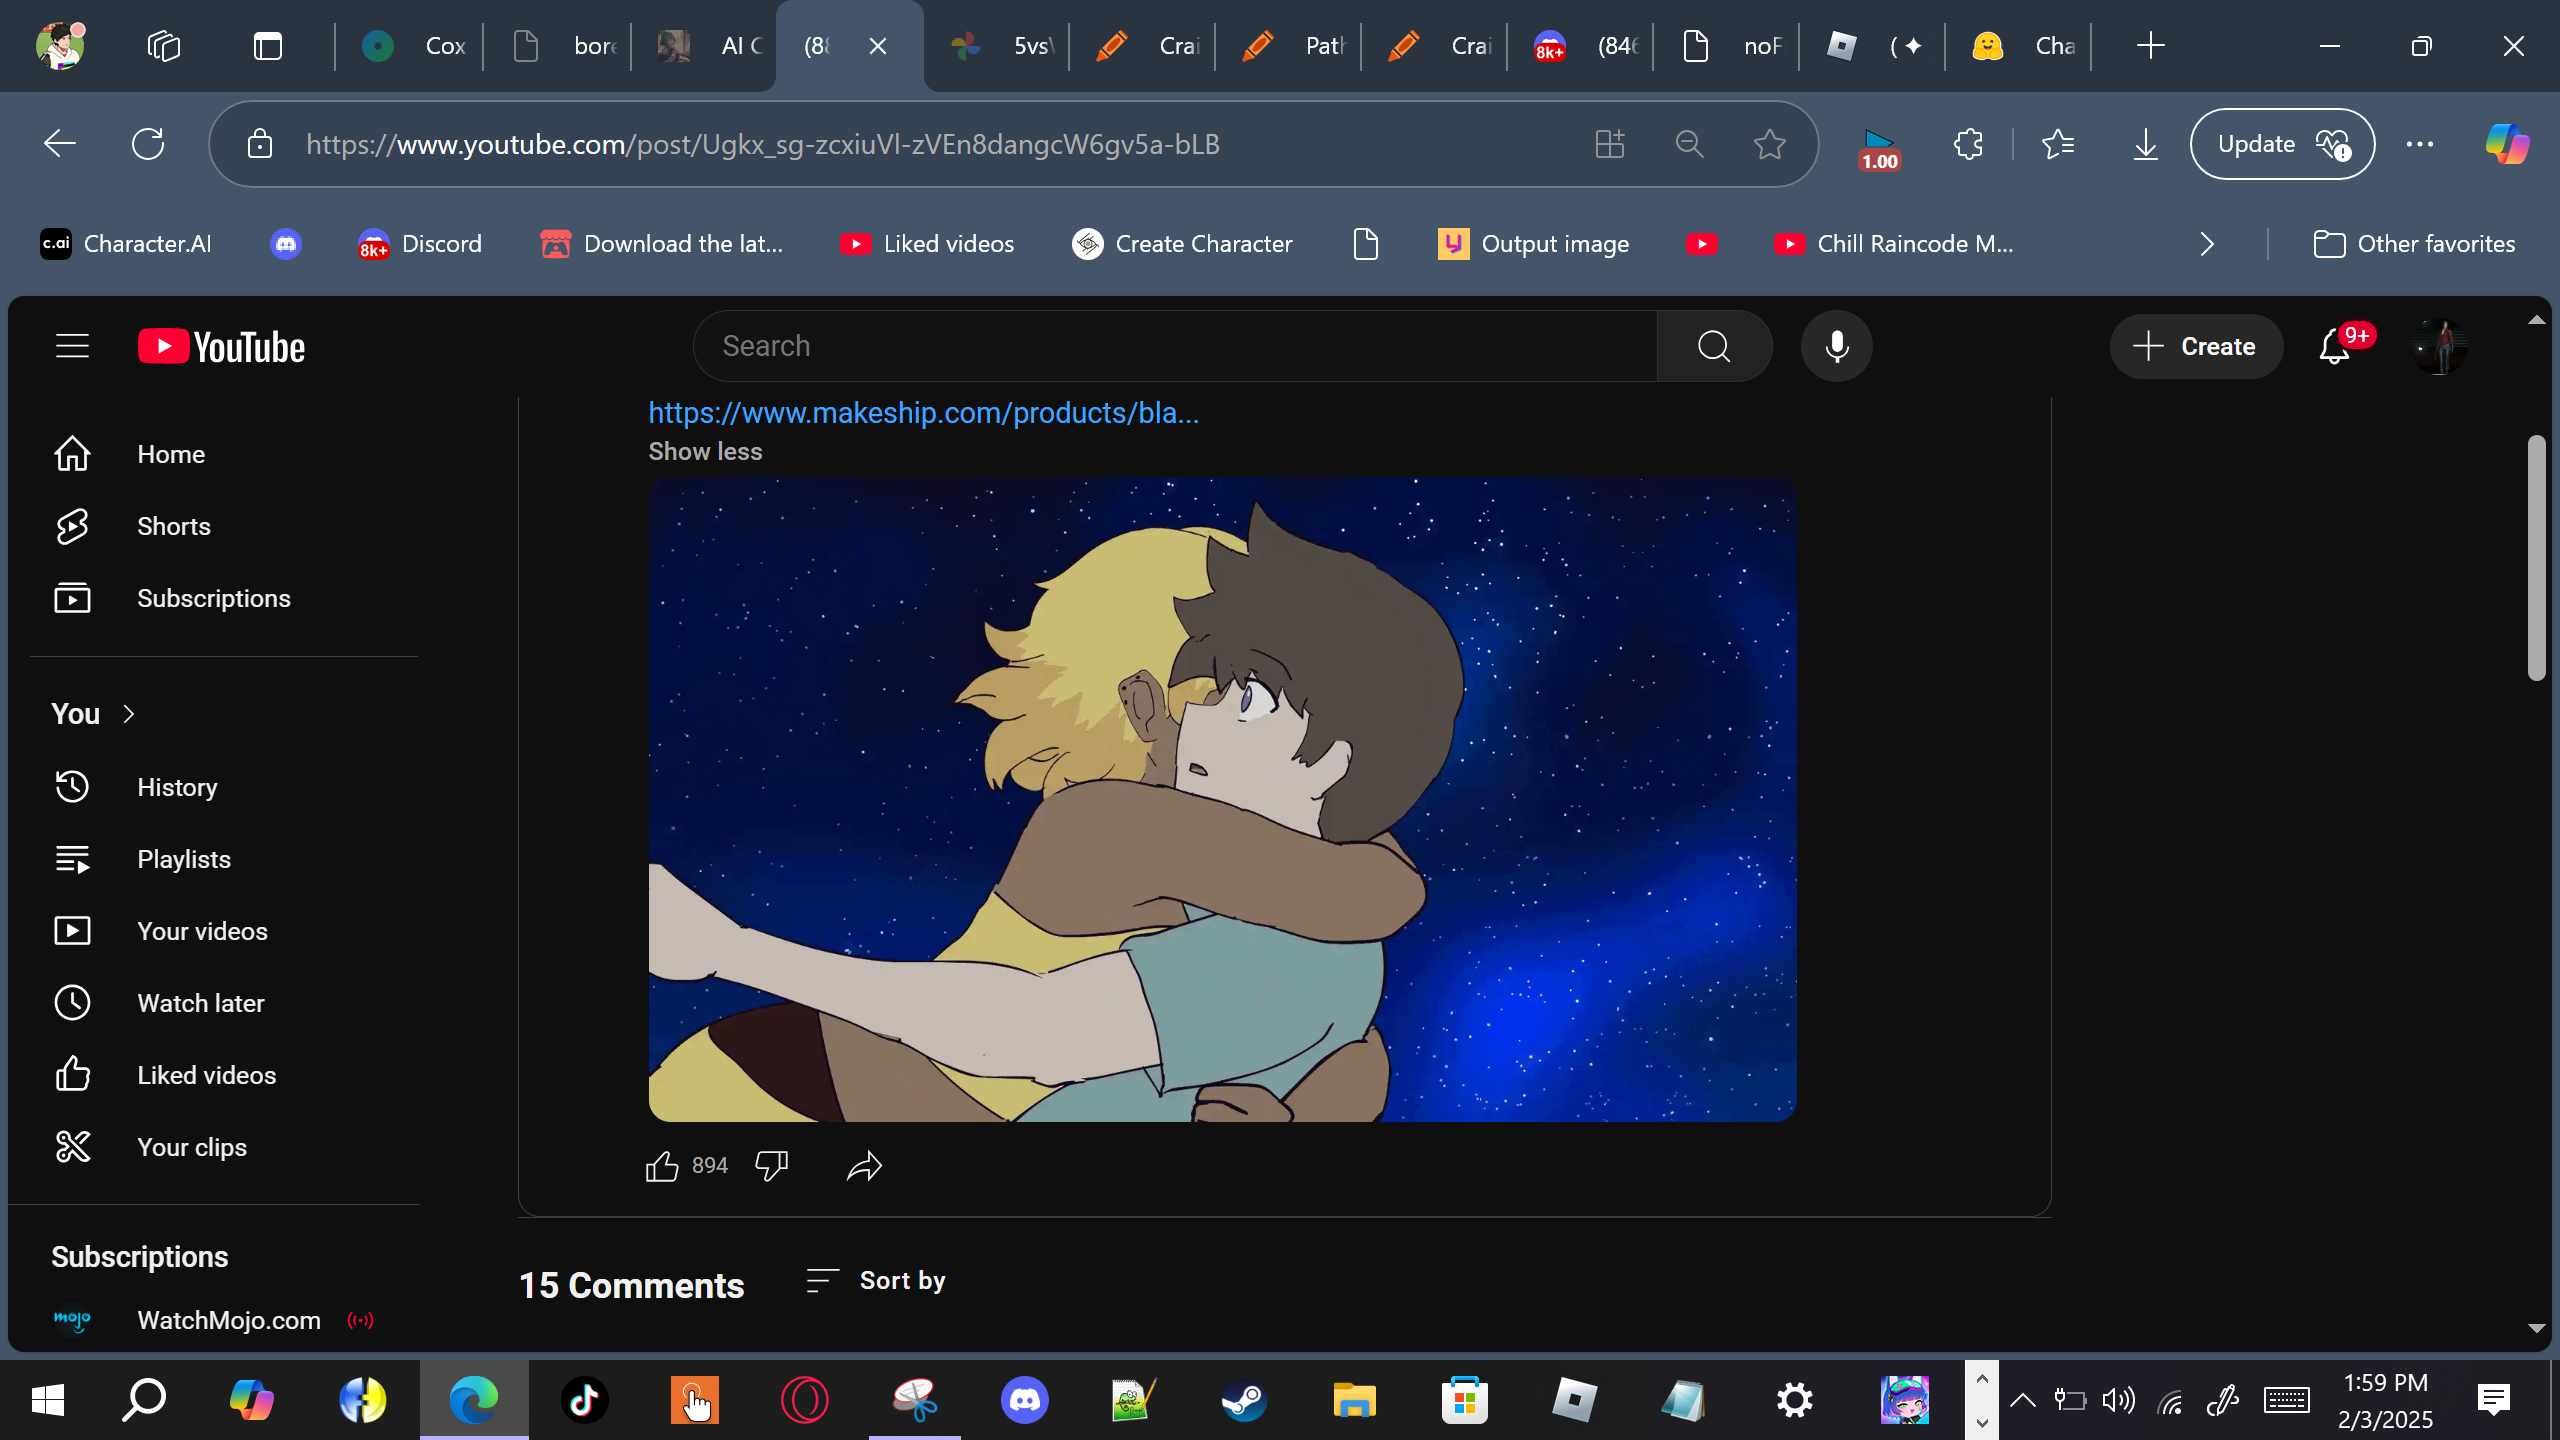Image resolution: width=2560 pixels, height=1440 pixels.
Task: Expand the You section chevron
Action: (129, 714)
